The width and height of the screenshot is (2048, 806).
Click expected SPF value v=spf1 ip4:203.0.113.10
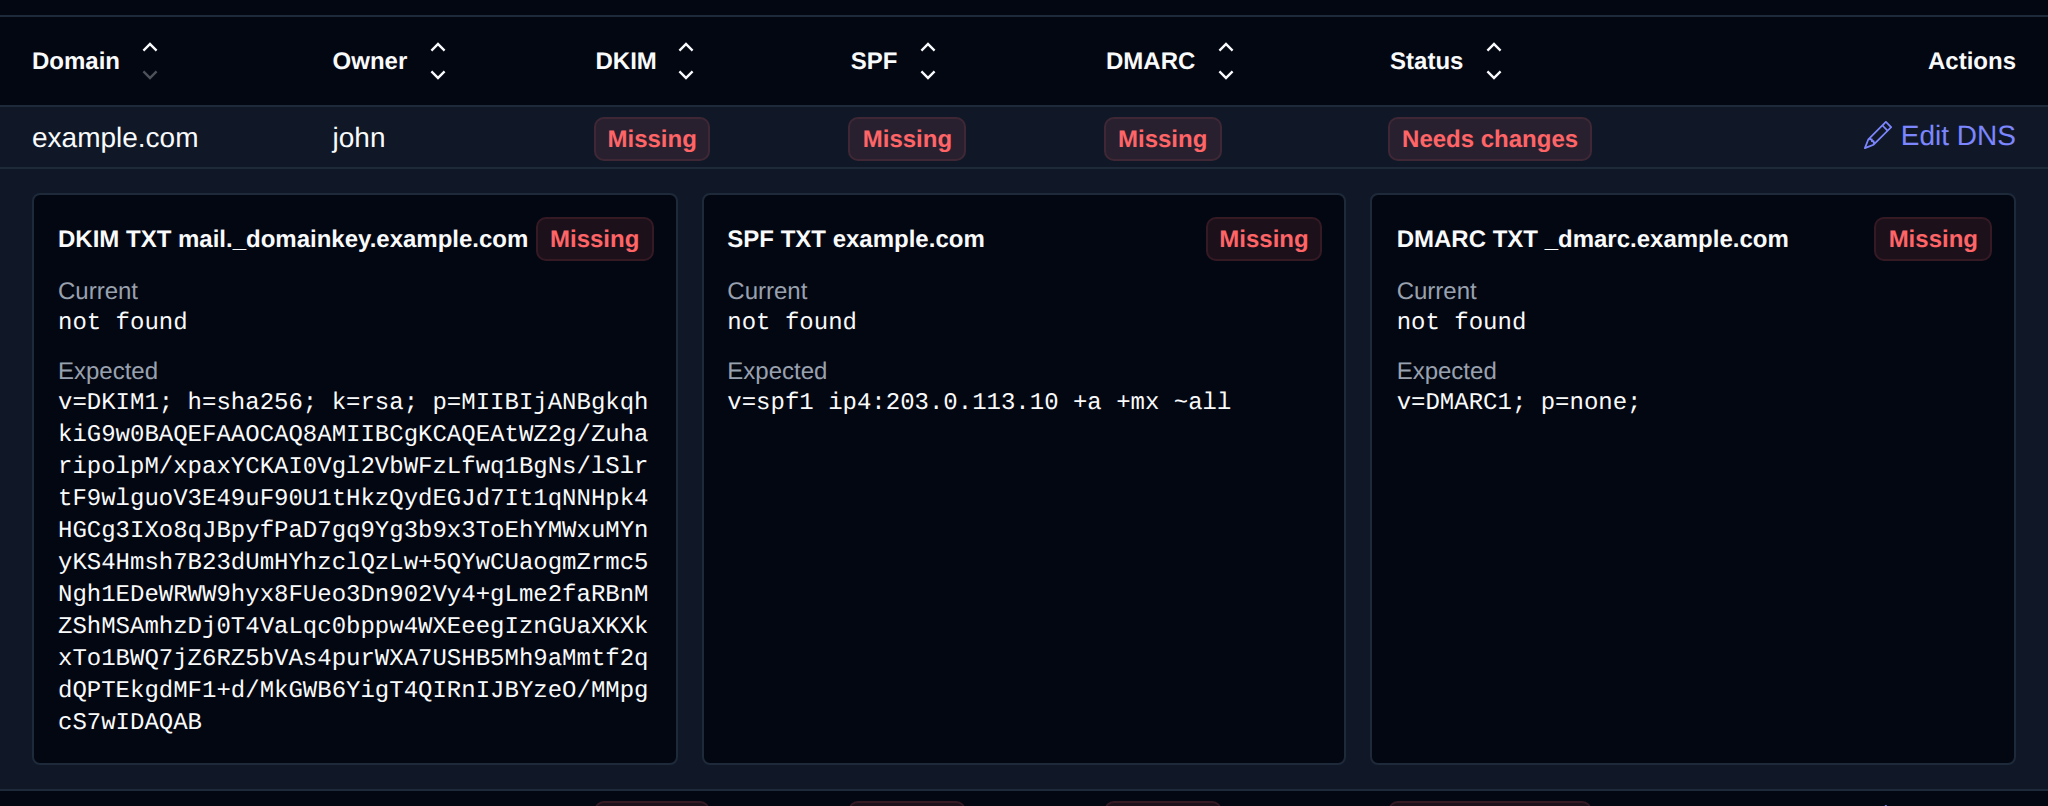979,402
